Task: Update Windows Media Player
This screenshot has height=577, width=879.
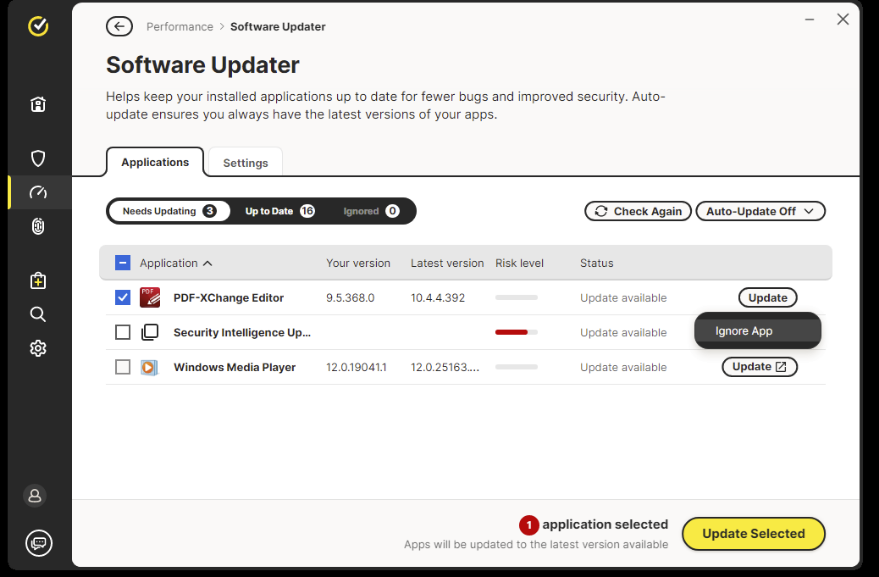Action: pos(760,367)
